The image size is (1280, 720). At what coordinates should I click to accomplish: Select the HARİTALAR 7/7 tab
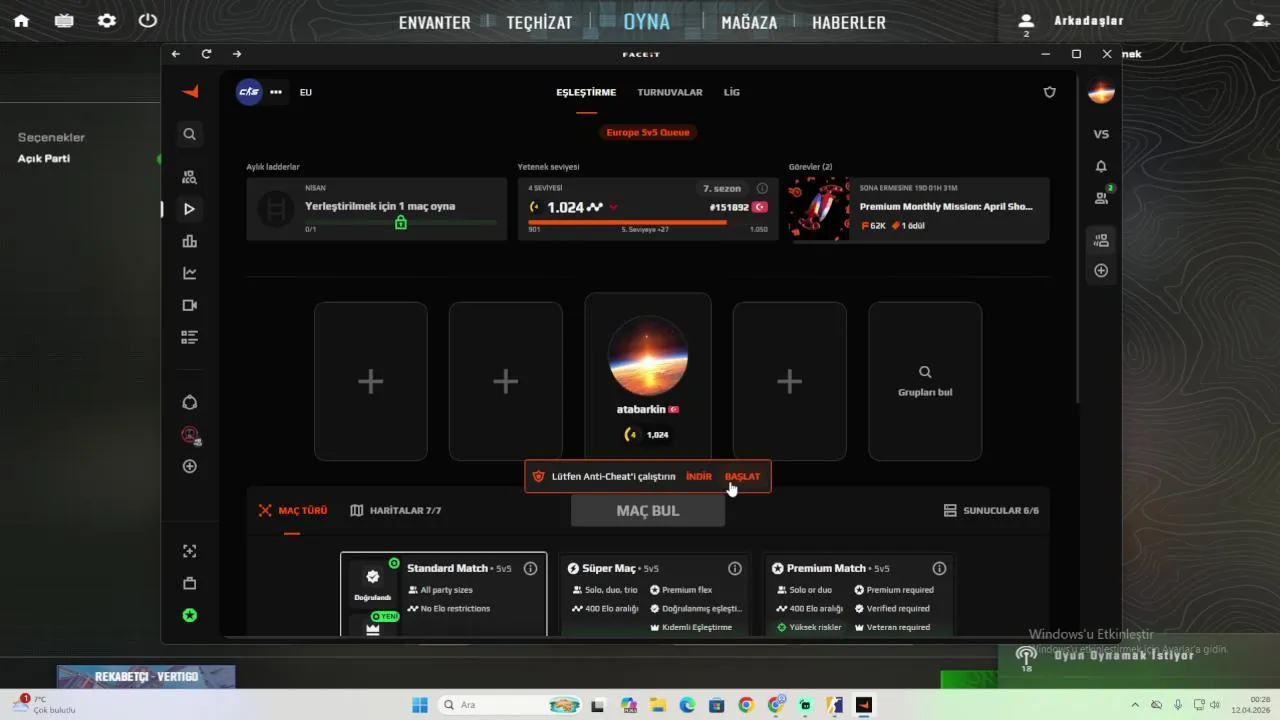point(396,510)
